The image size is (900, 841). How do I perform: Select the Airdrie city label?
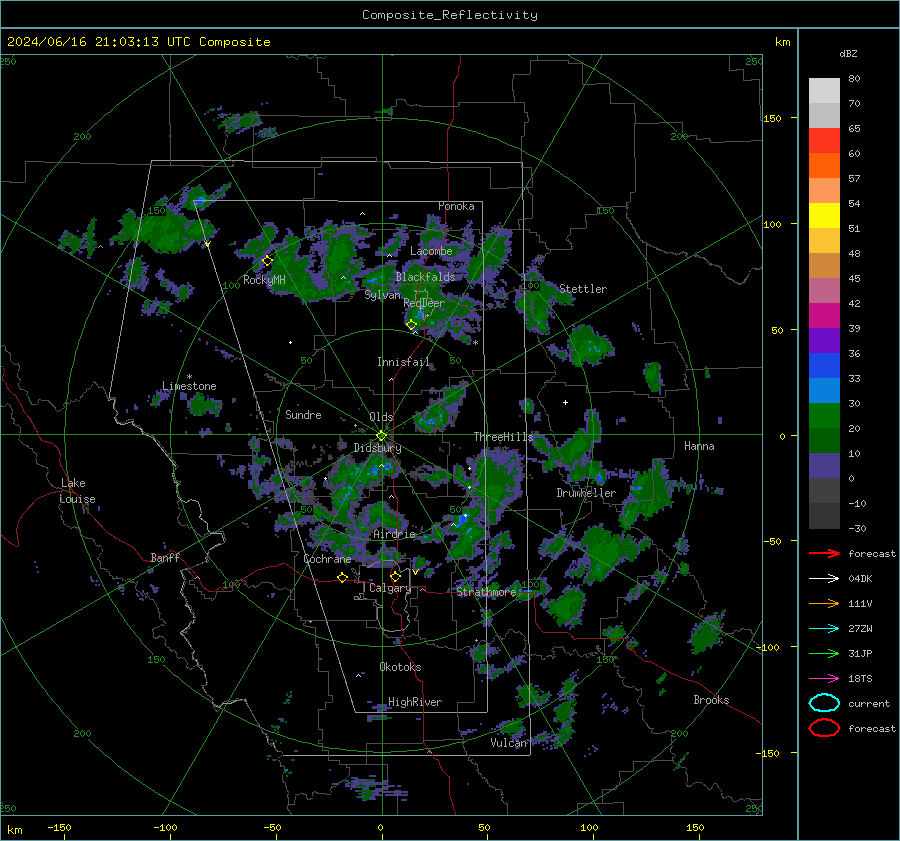(x=394, y=534)
